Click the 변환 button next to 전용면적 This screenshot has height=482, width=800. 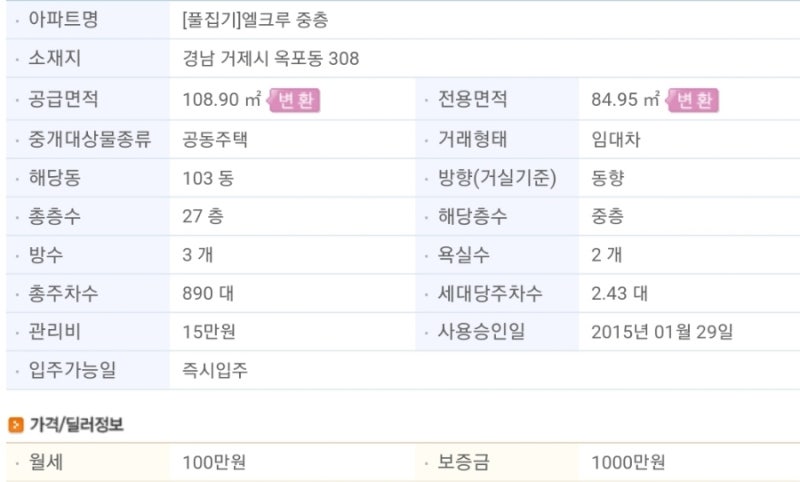click(693, 100)
